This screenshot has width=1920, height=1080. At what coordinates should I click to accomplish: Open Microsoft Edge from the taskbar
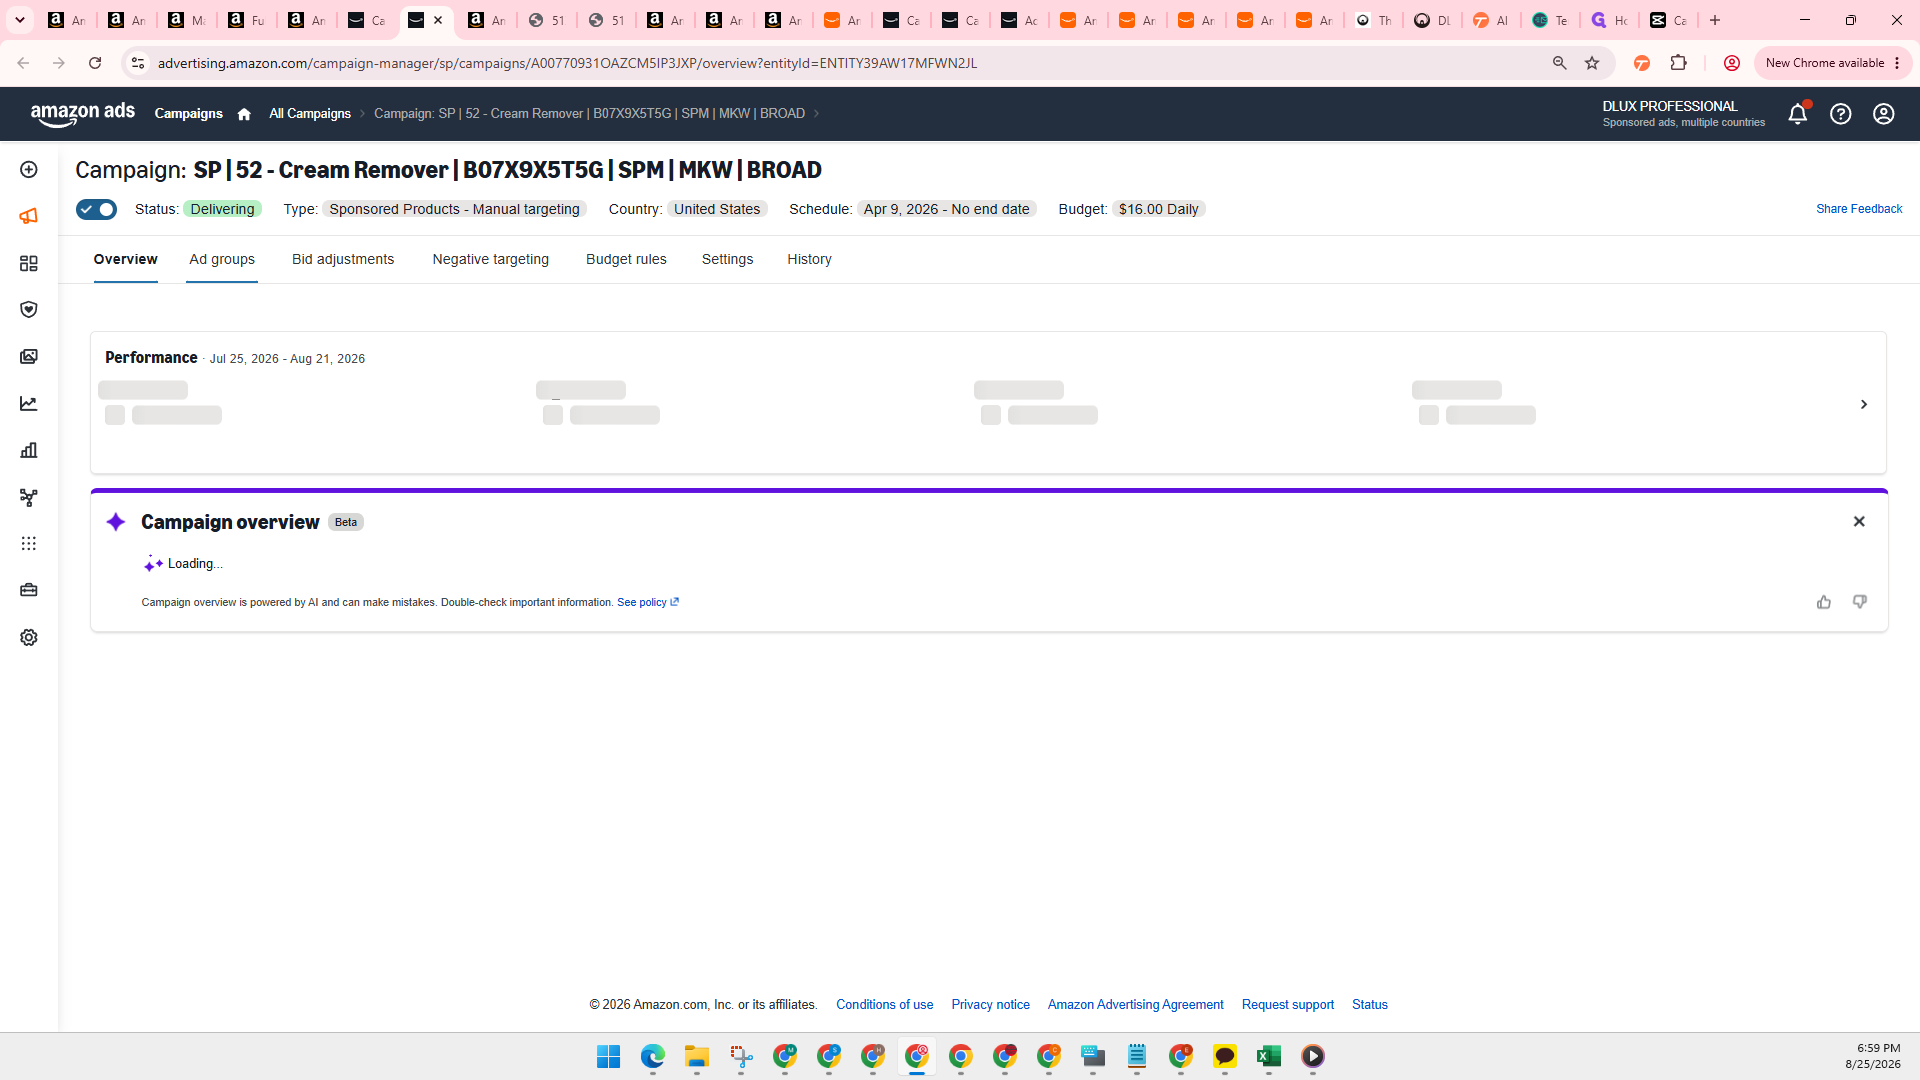point(653,1056)
